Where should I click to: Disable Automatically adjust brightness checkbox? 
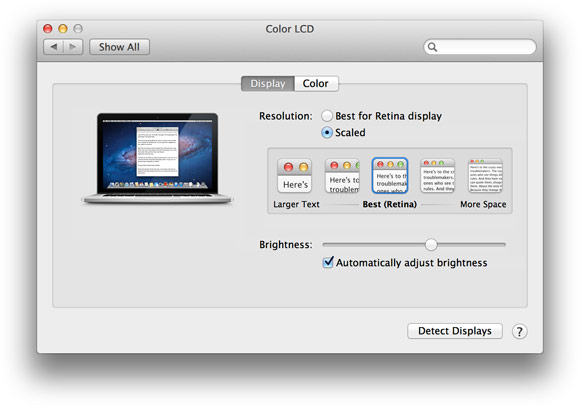coord(328,262)
